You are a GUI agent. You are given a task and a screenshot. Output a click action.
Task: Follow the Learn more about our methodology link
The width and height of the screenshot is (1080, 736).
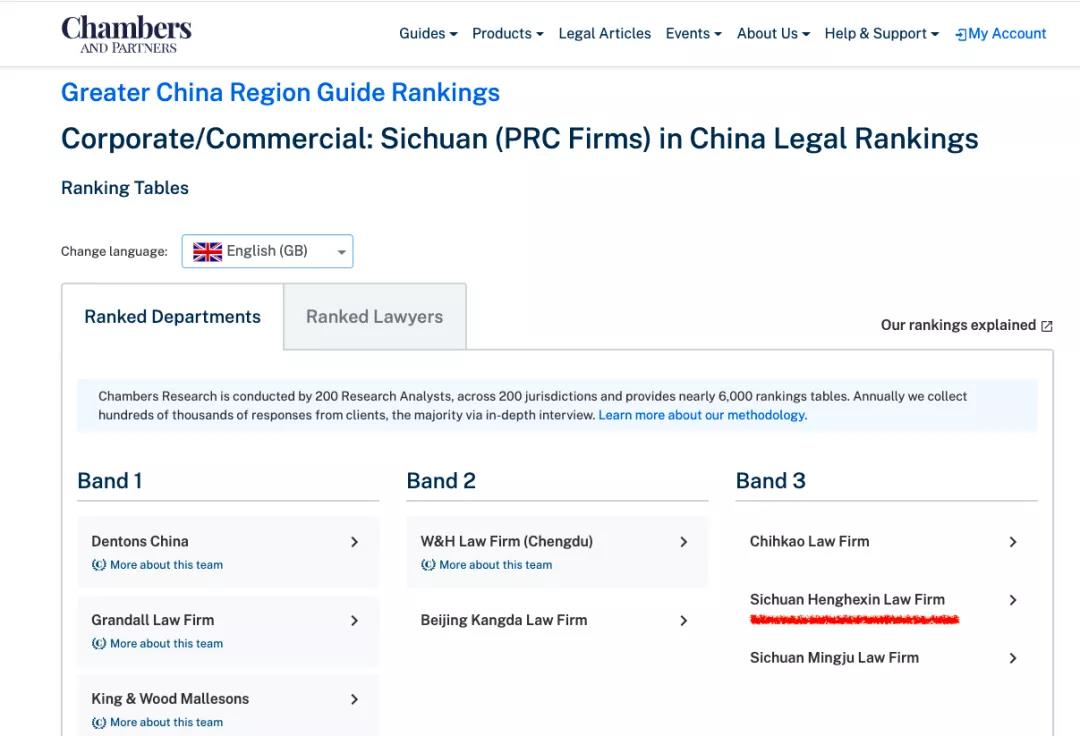(x=702, y=415)
